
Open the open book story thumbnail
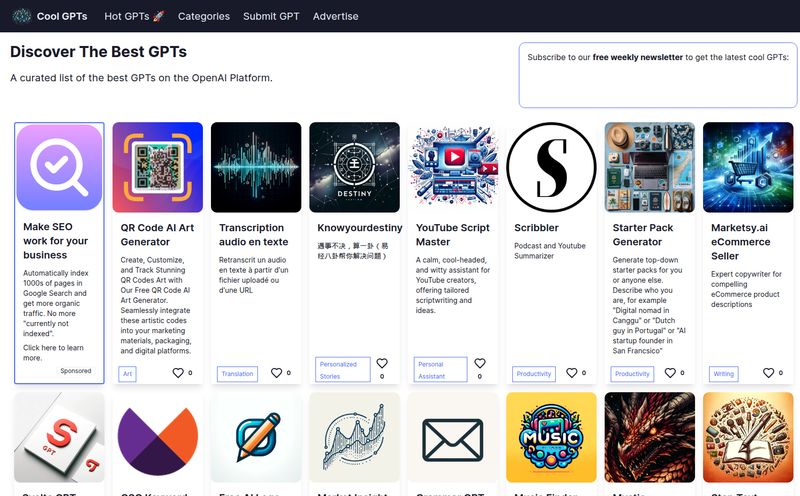(x=748, y=437)
